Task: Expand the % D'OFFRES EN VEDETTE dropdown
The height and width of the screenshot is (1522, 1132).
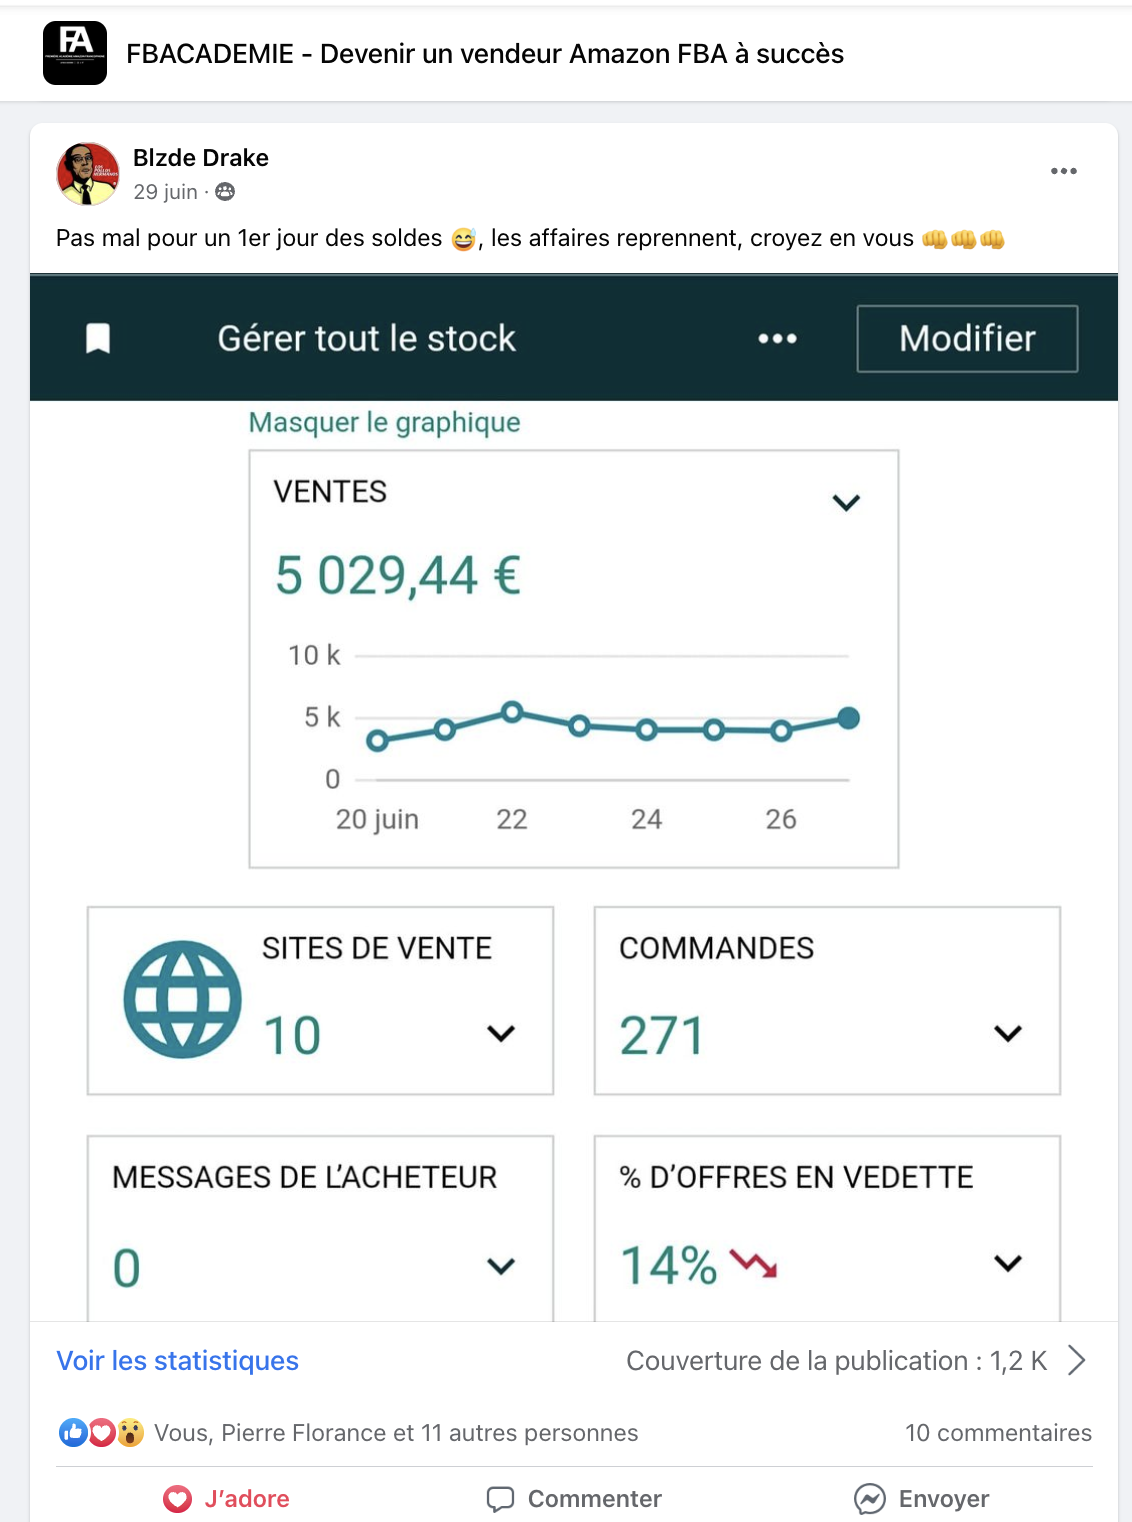Action: point(1008,1264)
